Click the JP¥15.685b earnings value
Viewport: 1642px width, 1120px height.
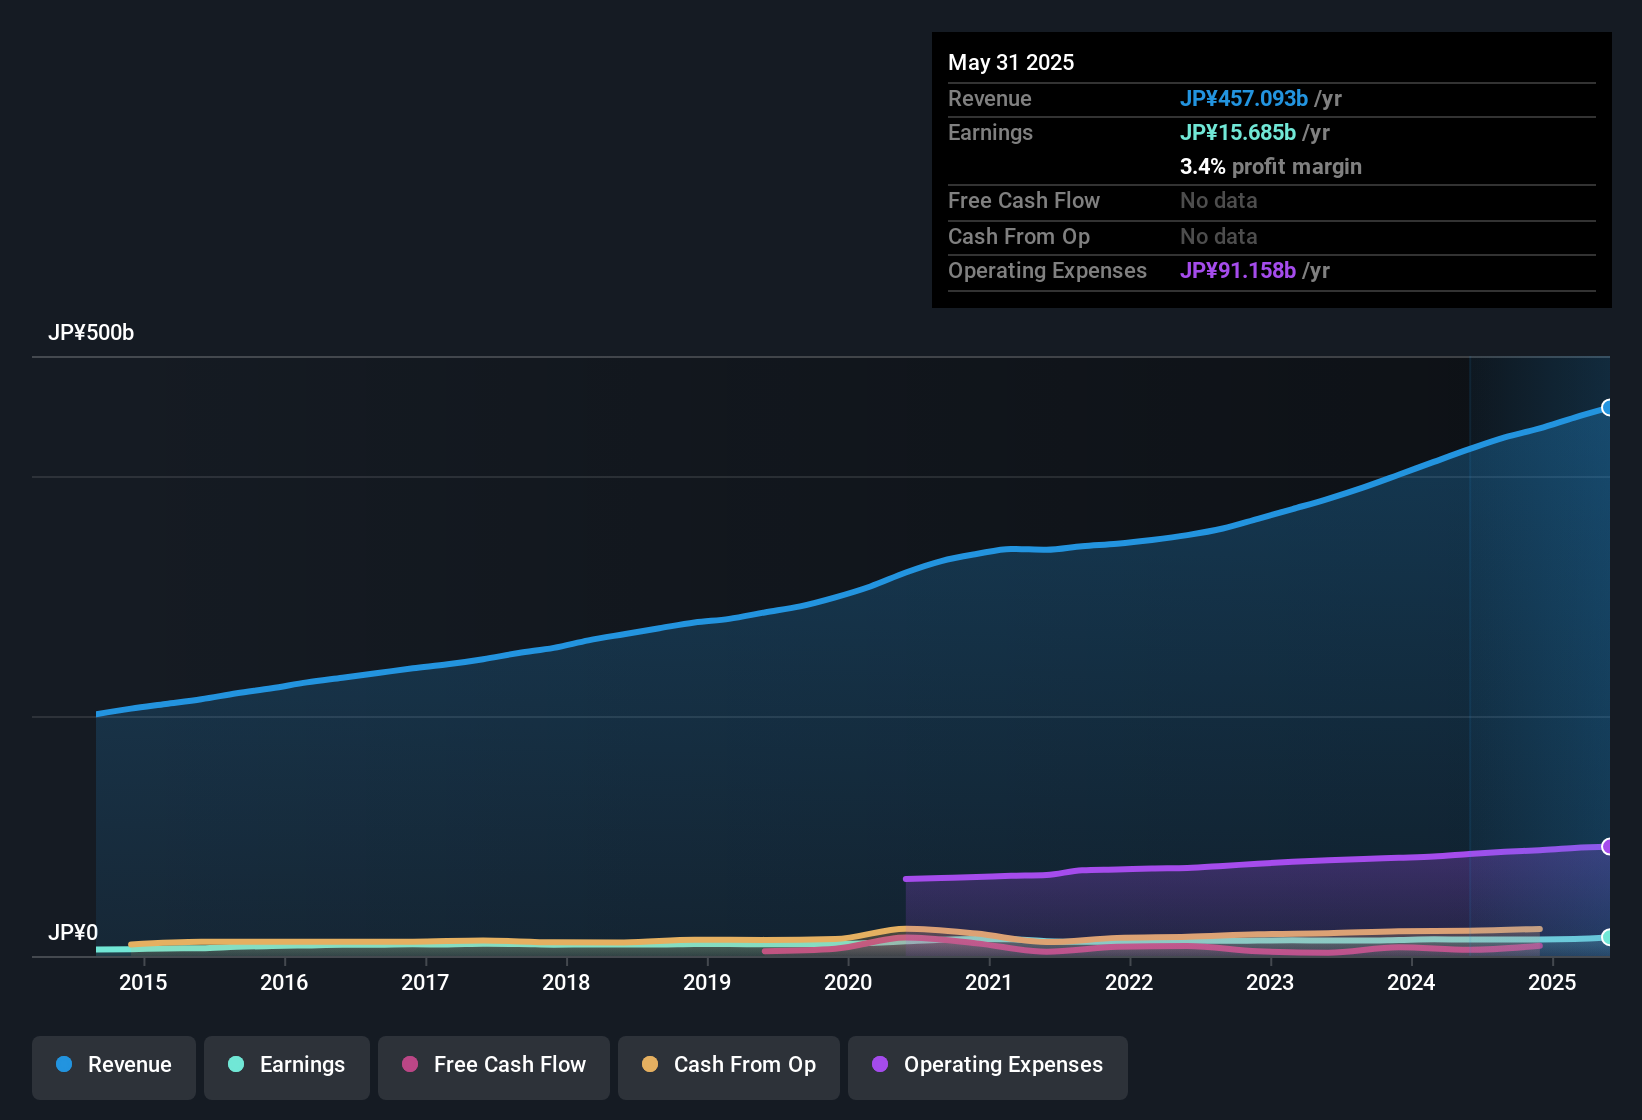tap(1238, 132)
